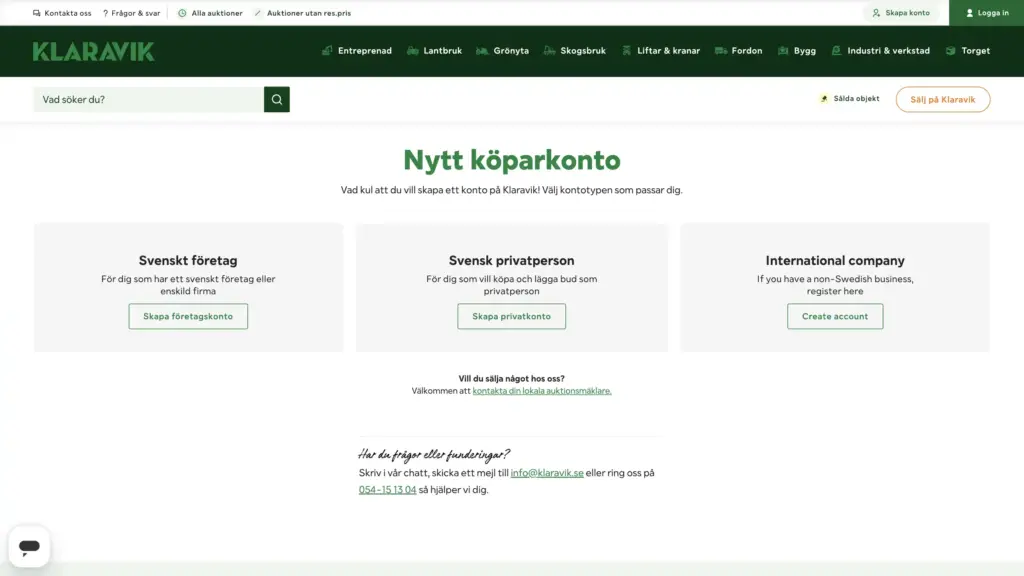This screenshot has width=1024, height=576.
Task: Click the search magnifier button
Action: tap(277, 100)
